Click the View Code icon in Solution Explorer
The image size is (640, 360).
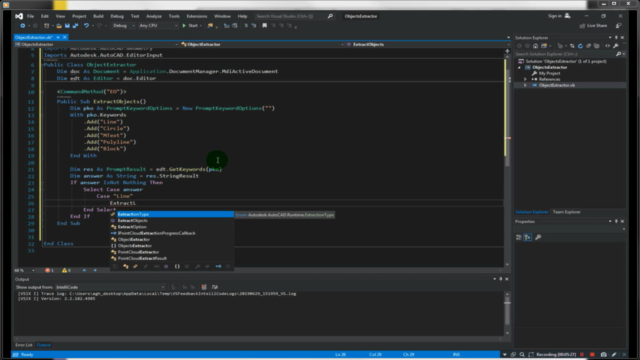607,46
